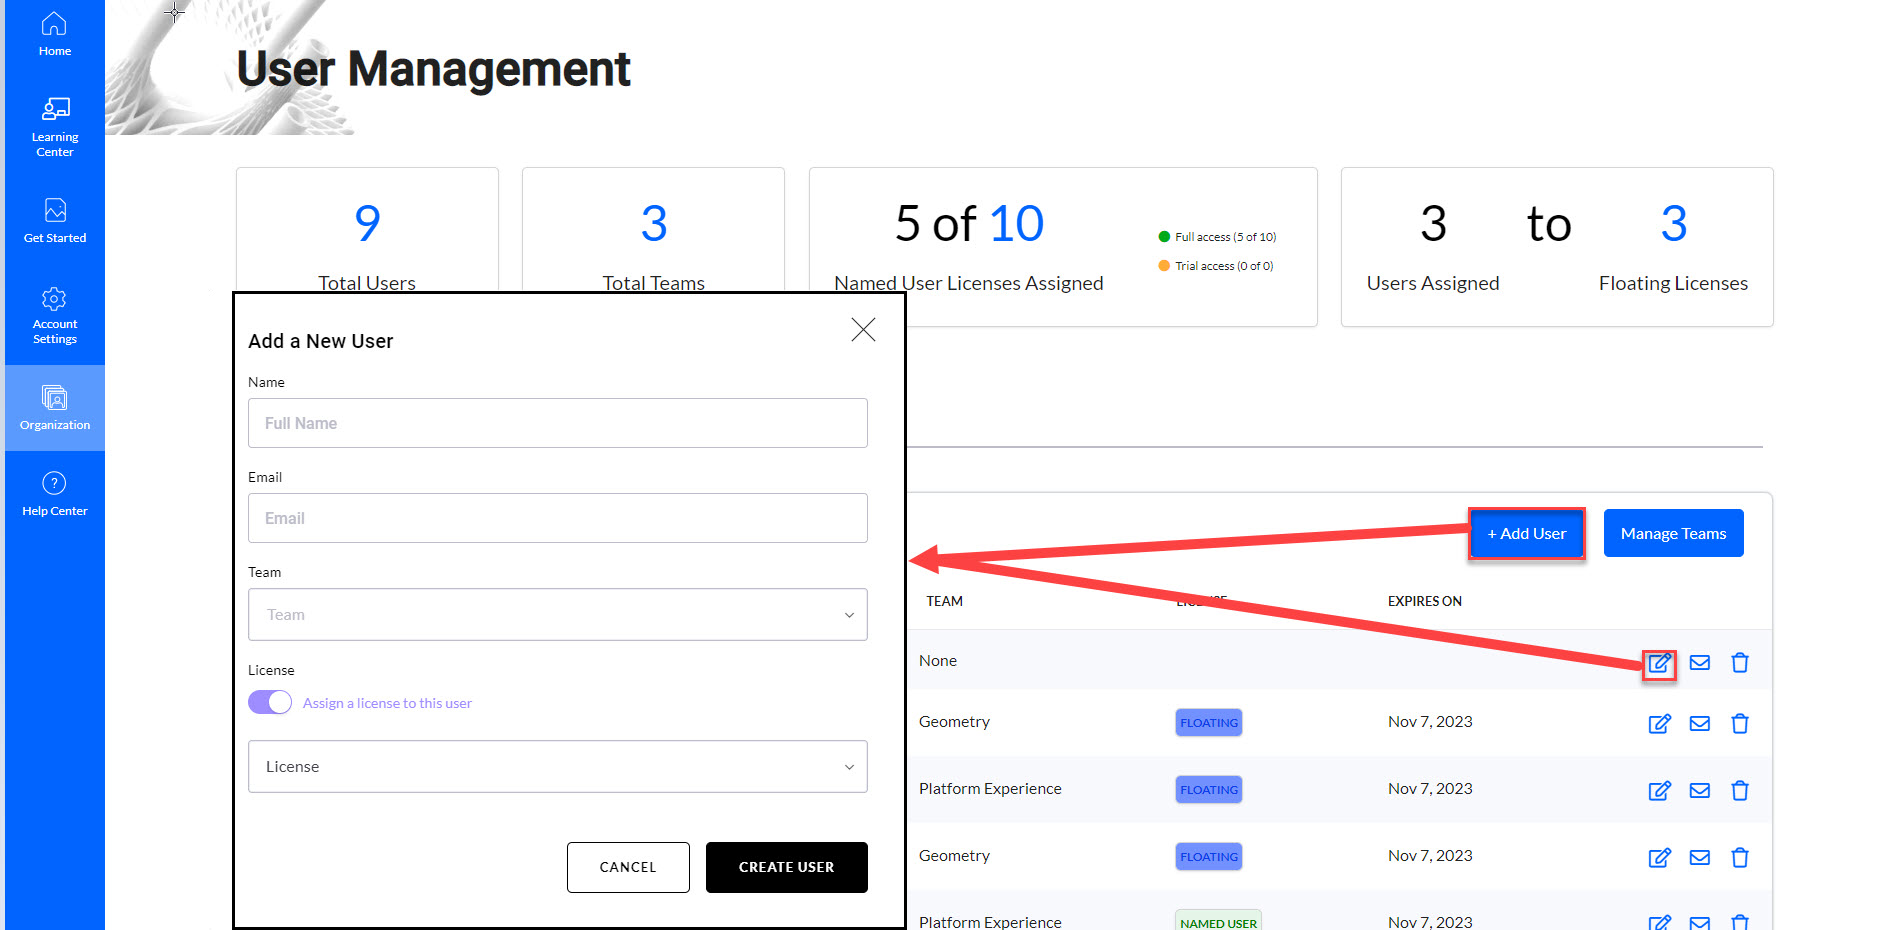Click the TEAM column header
The width and height of the screenshot is (1895, 930).
(x=944, y=601)
